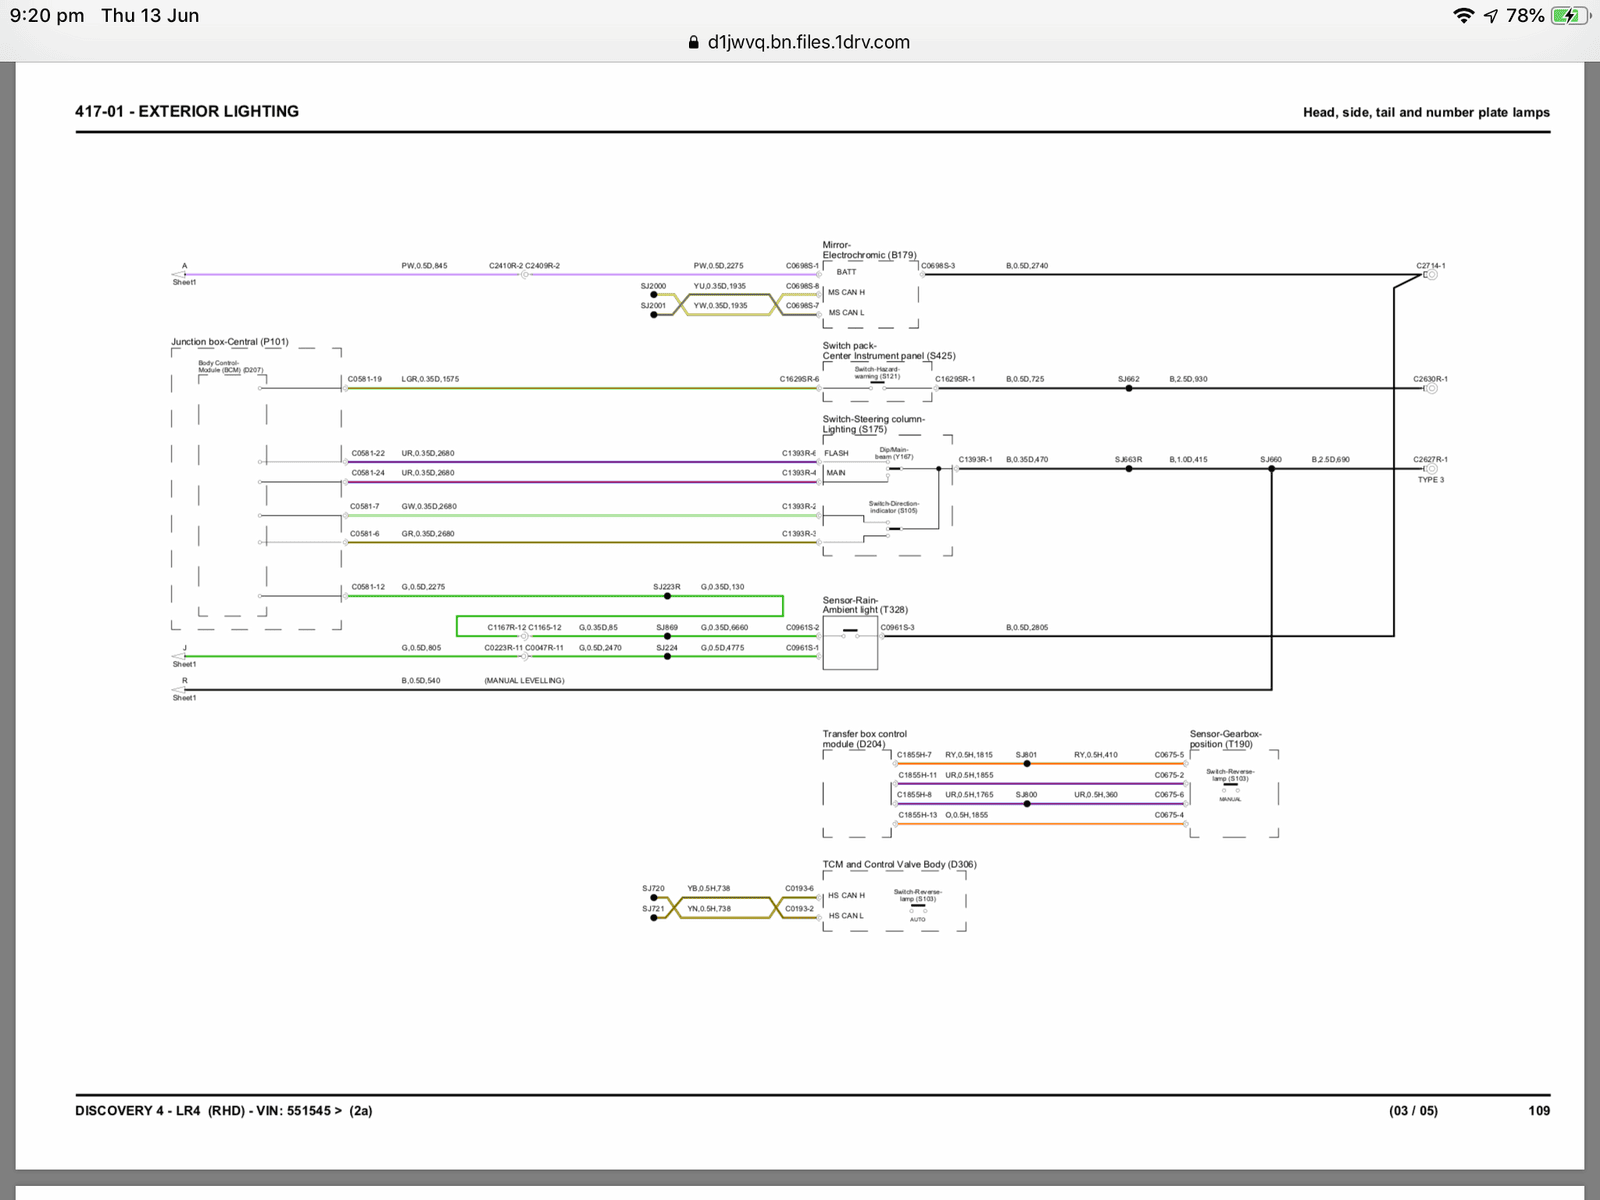The width and height of the screenshot is (1600, 1200).
Task: Tap the BATT pin label
Action: click(846, 272)
